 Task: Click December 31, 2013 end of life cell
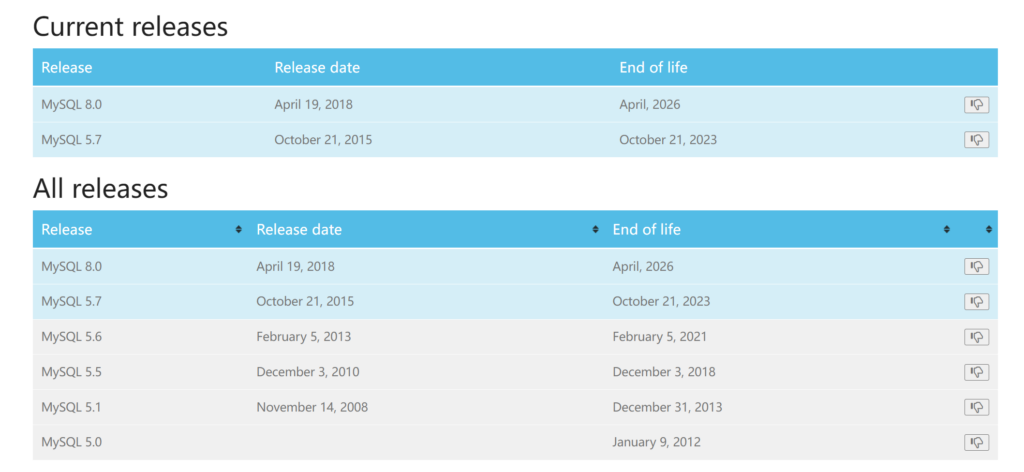tap(667, 407)
